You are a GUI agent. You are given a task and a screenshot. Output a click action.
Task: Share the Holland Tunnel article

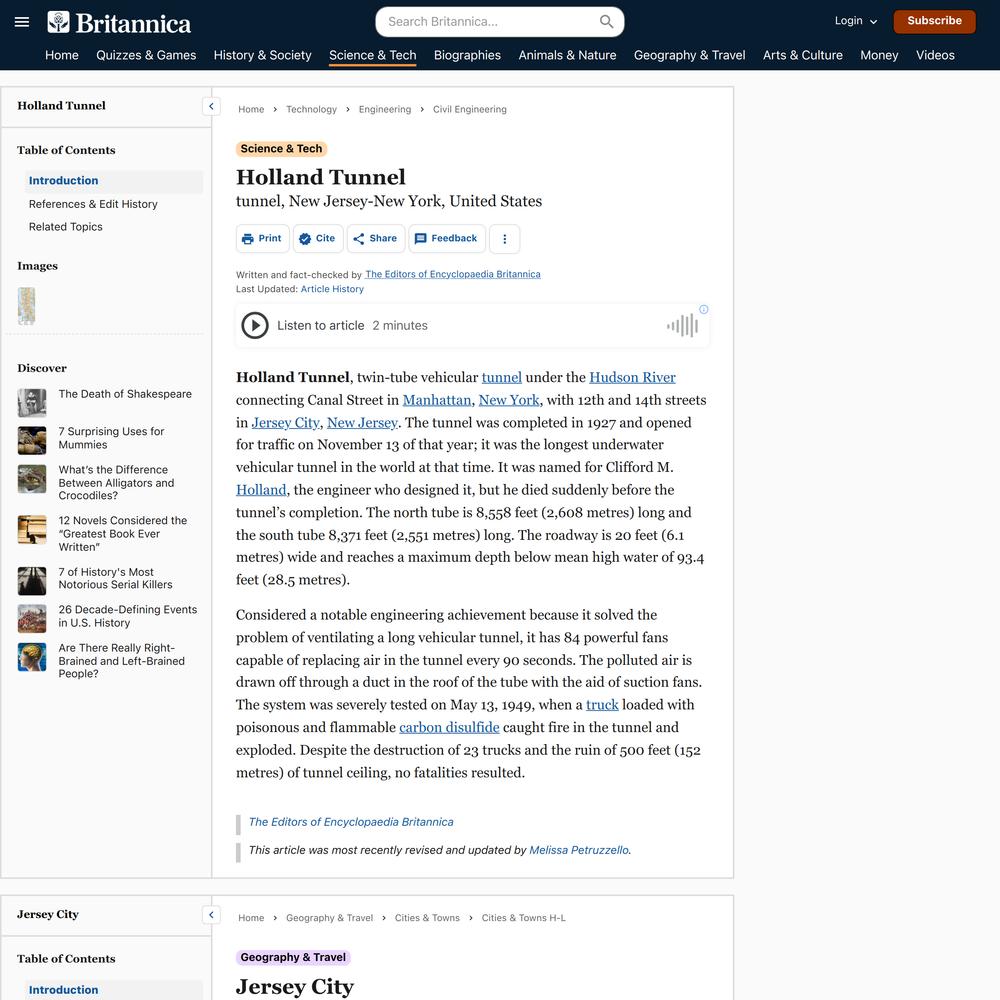click(x=376, y=239)
